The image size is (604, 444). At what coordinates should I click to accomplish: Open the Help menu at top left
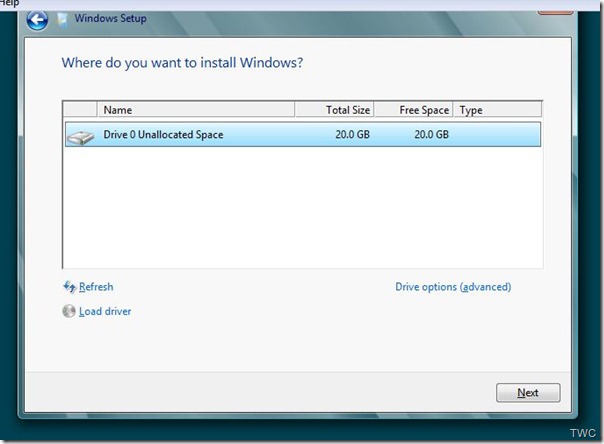coord(10,3)
